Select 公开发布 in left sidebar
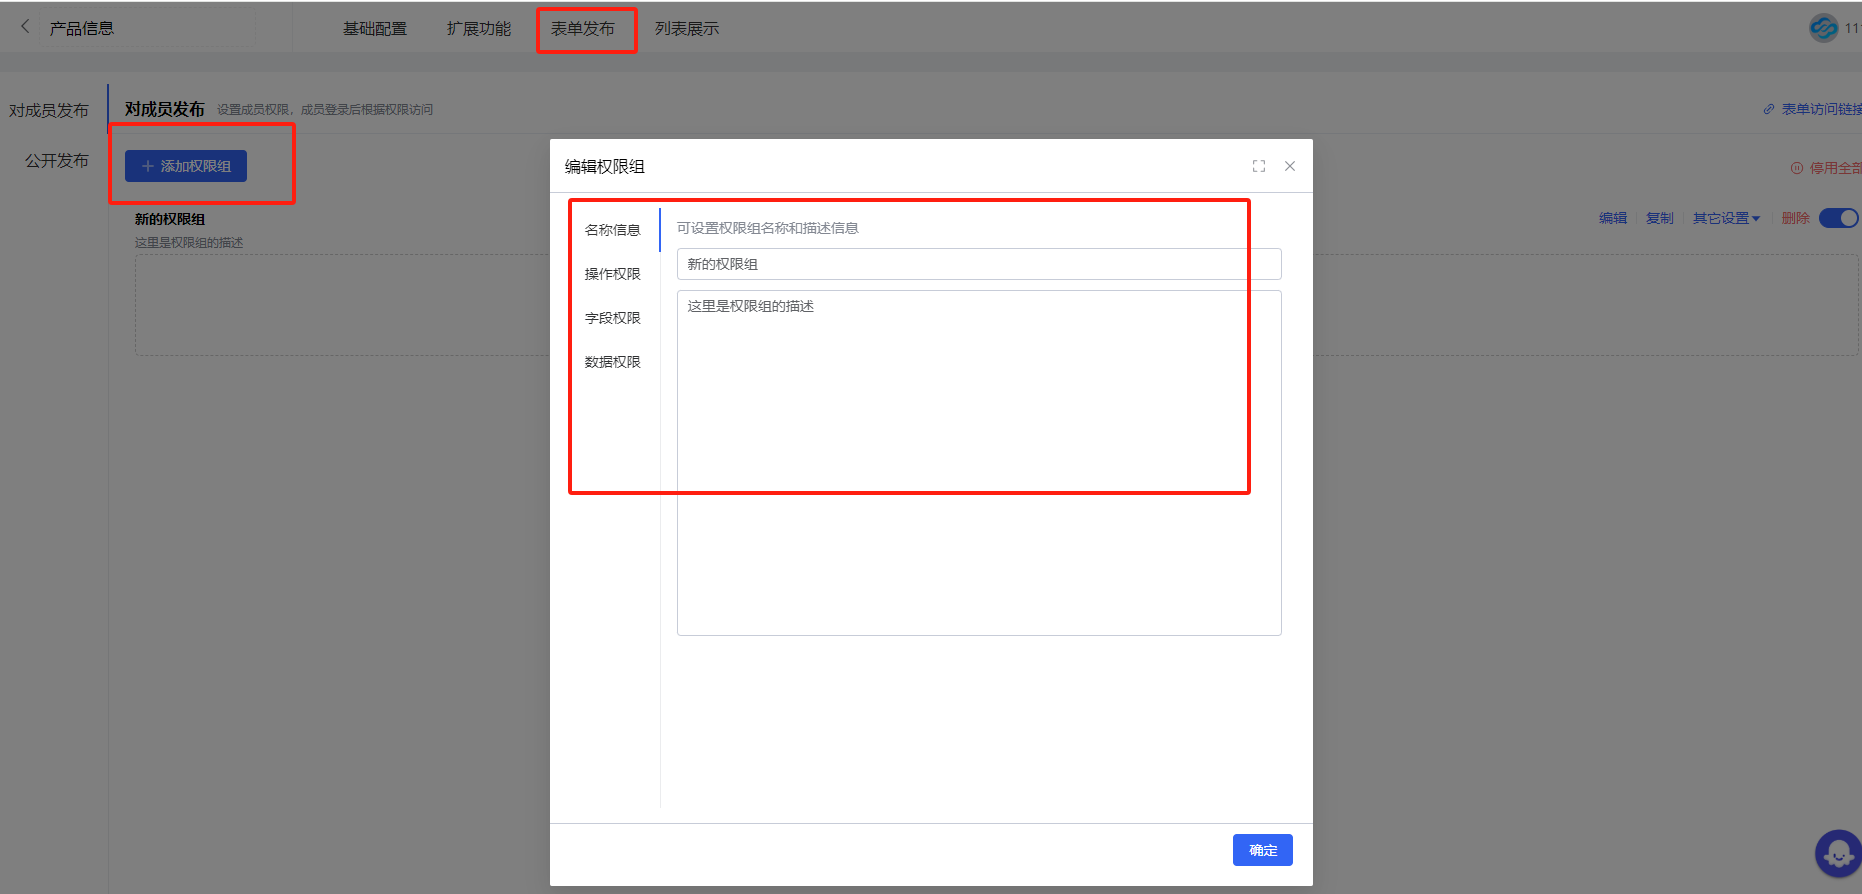This screenshot has height=894, width=1862. 56,161
